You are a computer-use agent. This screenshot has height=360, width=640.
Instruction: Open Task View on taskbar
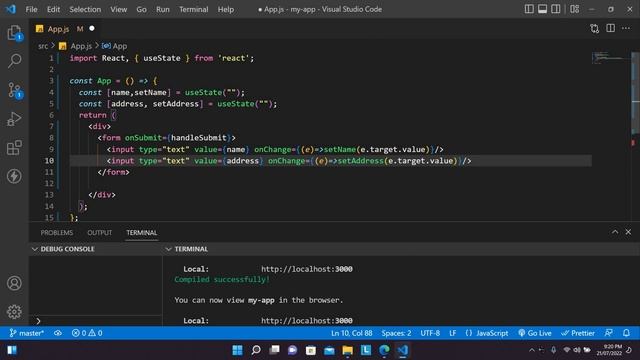[x=274, y=350]
